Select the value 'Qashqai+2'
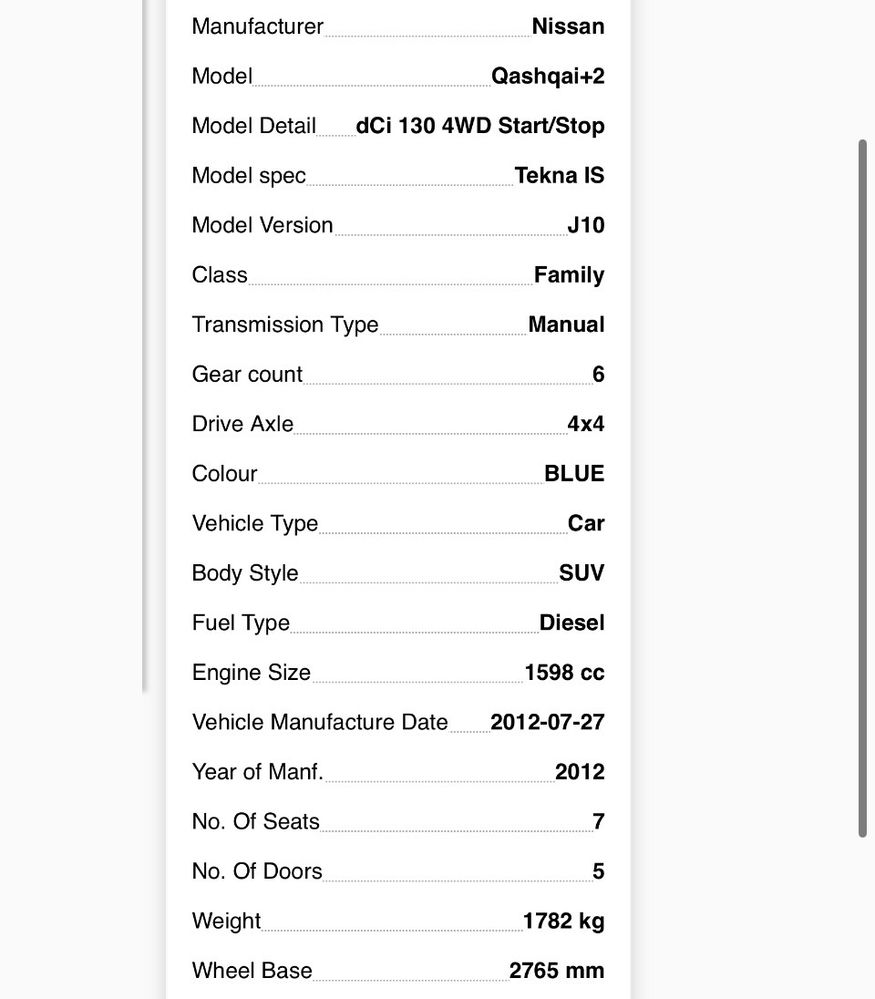The height and width of the screenshot is (999, 875). (x=547, y=76)
